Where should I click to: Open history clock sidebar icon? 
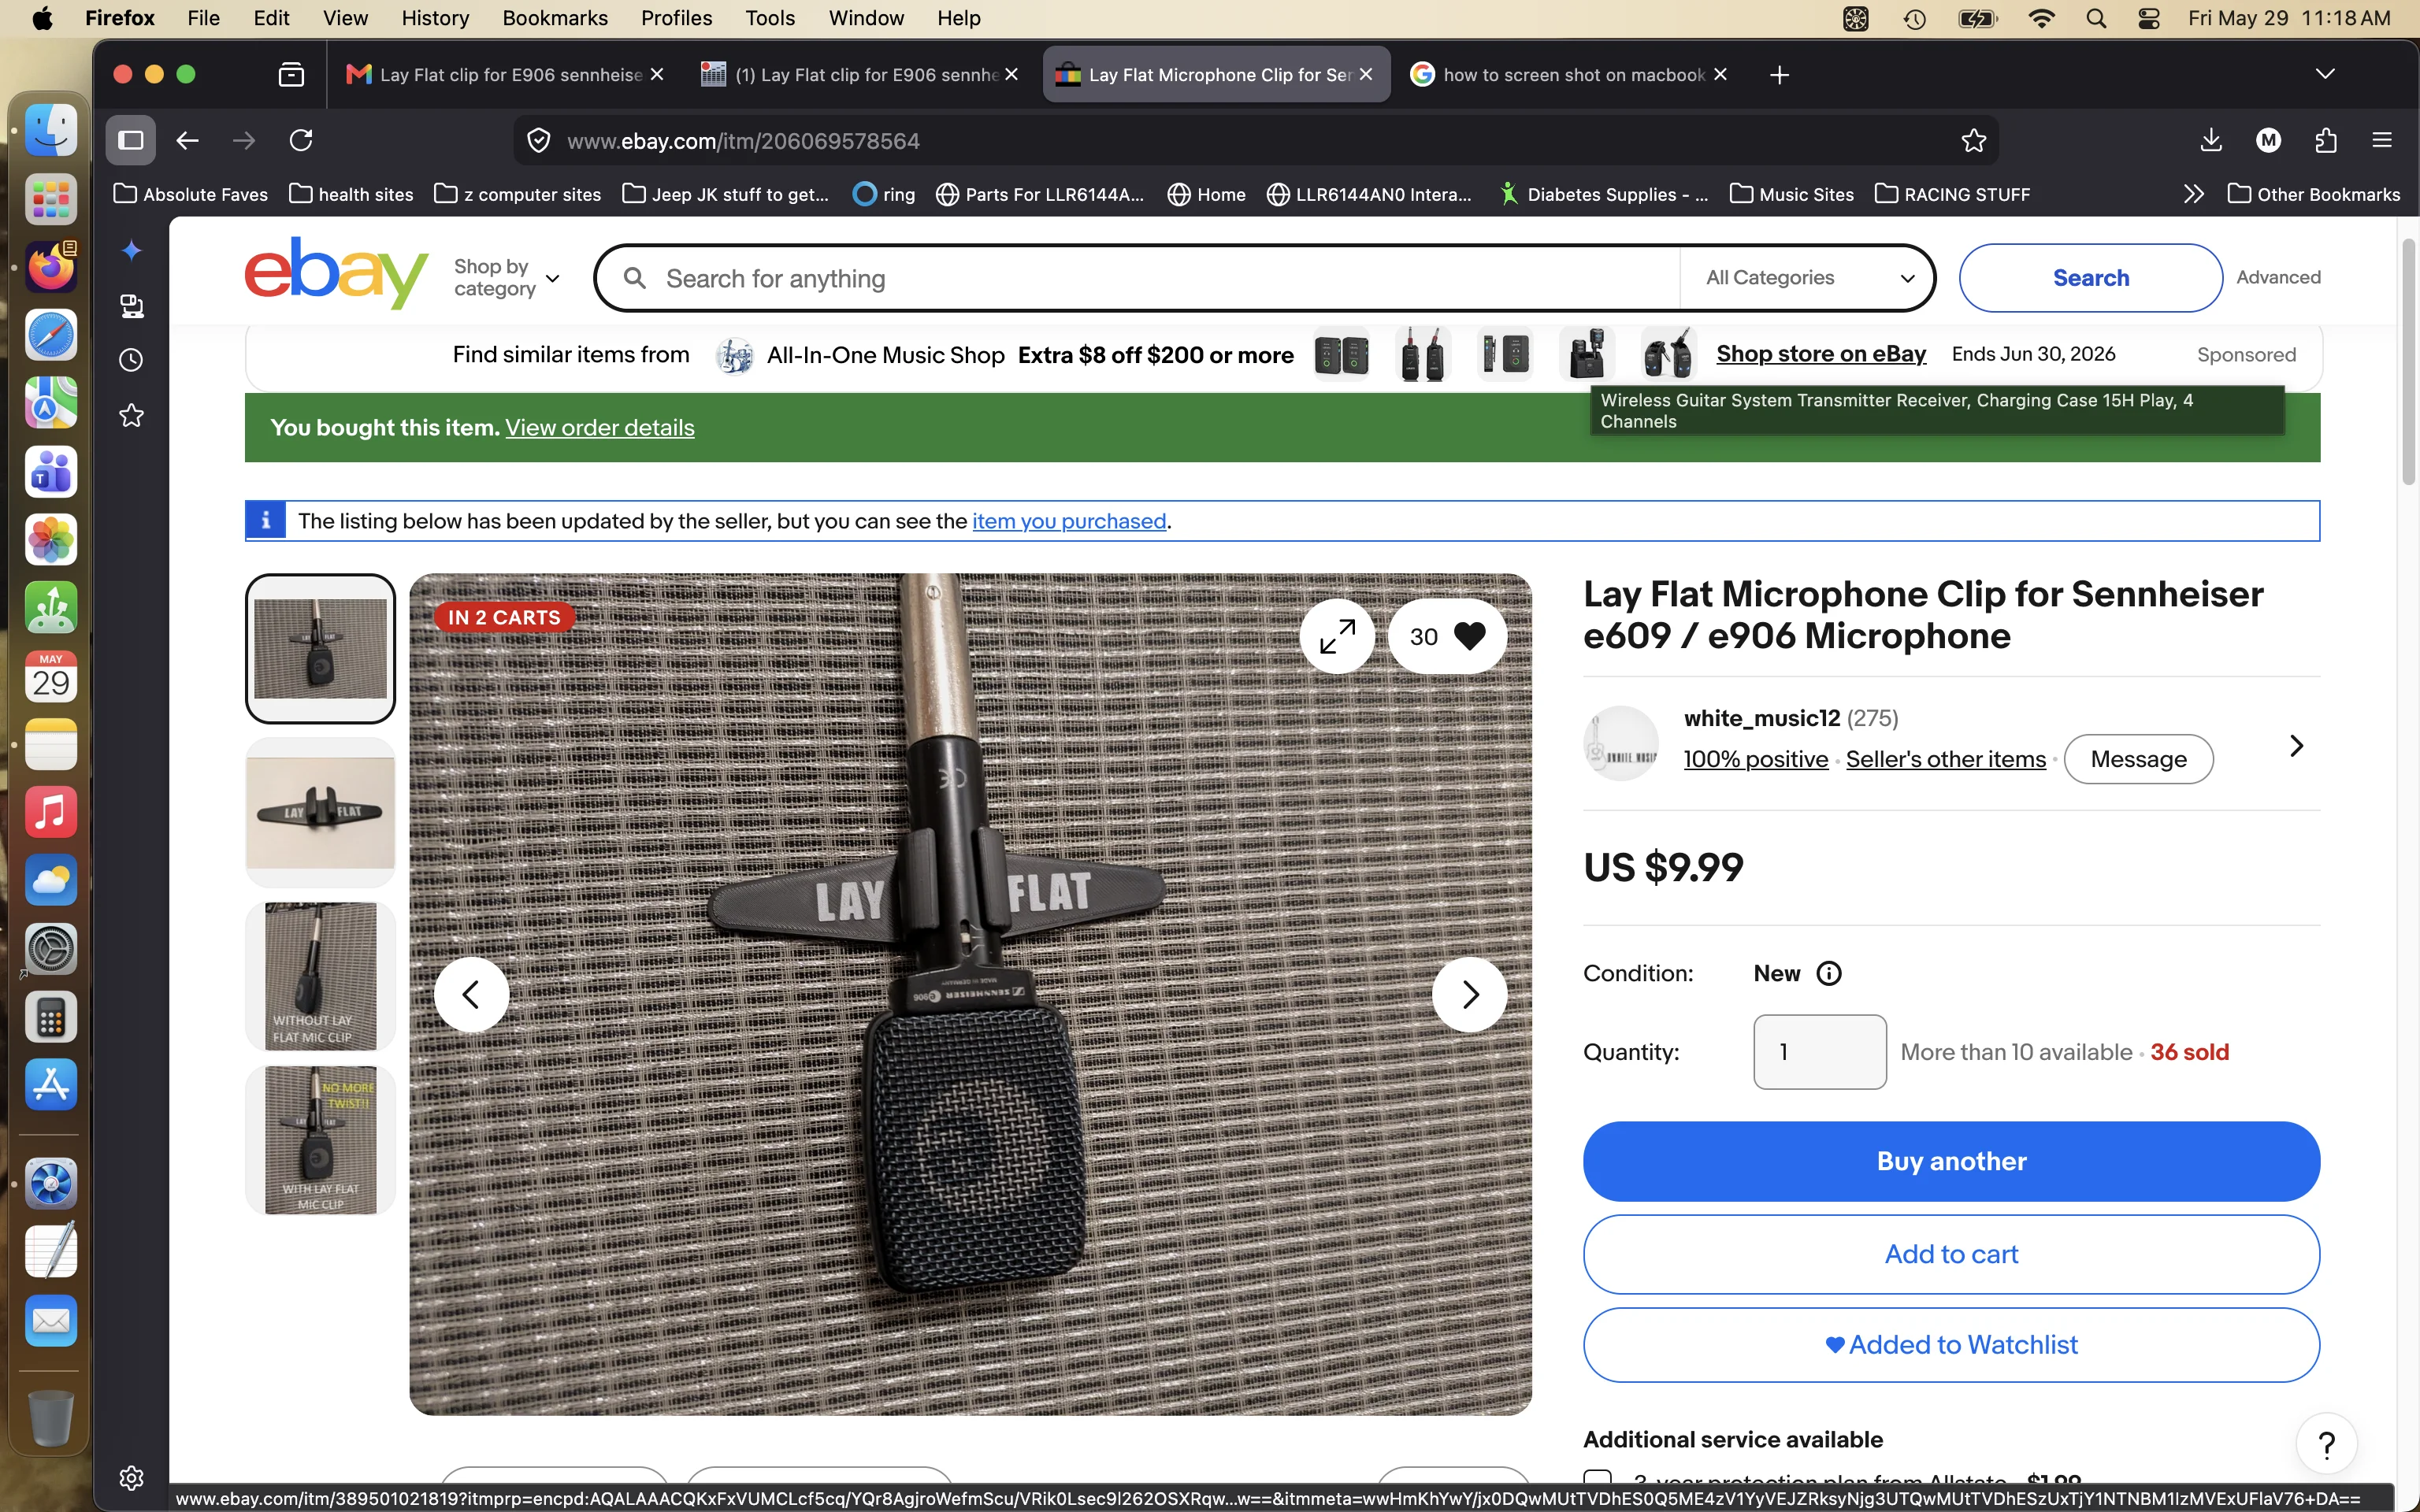[131, 360]
